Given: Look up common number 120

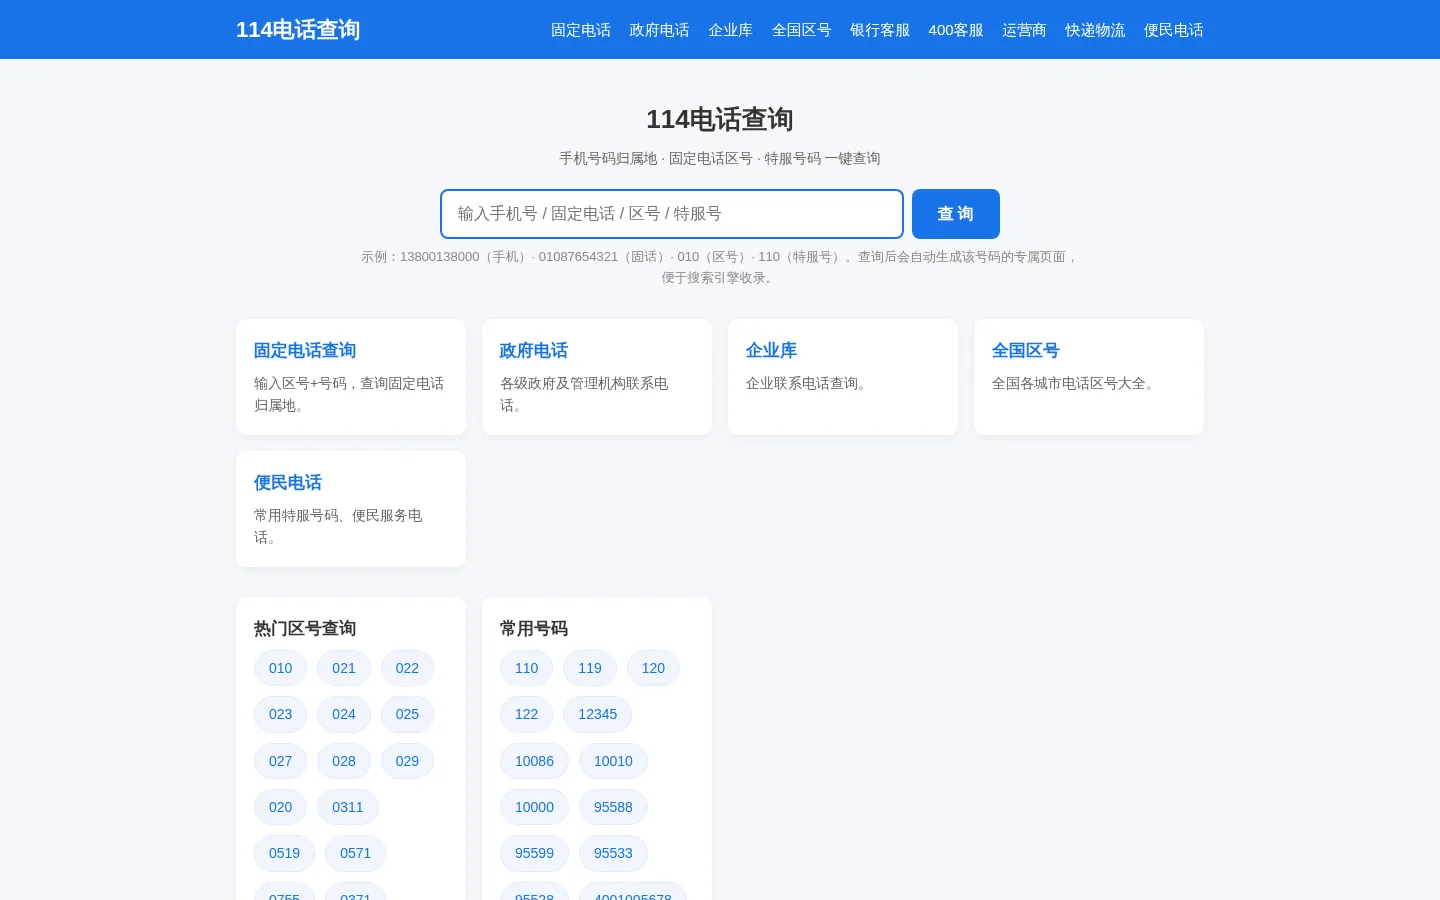Looking at the screenshot, I should click(x=653, y=668).
